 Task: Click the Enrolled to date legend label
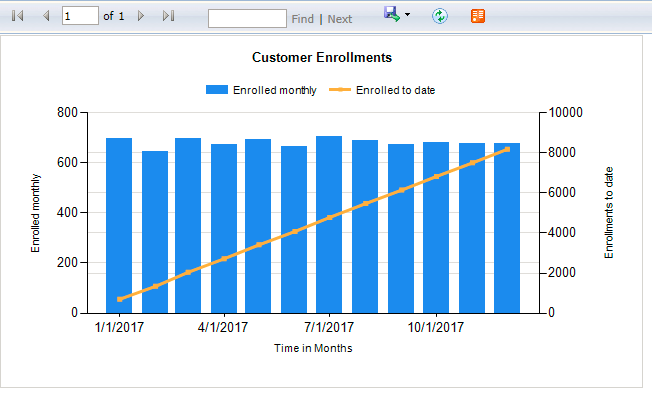coord(395,90)
